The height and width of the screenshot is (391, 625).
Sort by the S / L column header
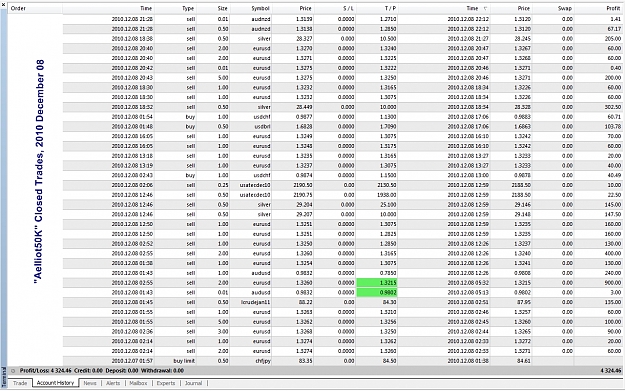(334, 8)
